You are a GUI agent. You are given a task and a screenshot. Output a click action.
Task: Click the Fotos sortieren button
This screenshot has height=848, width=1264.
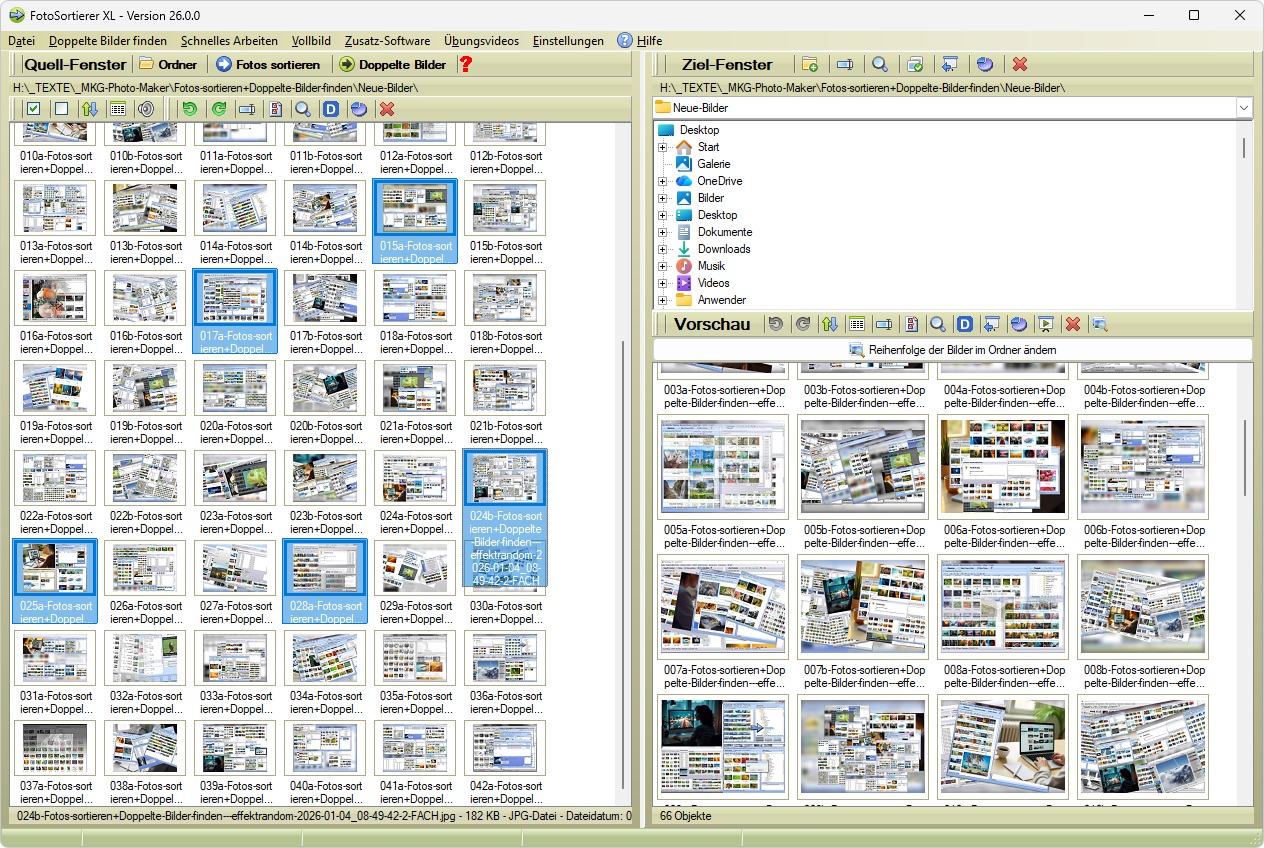(269, 65)
